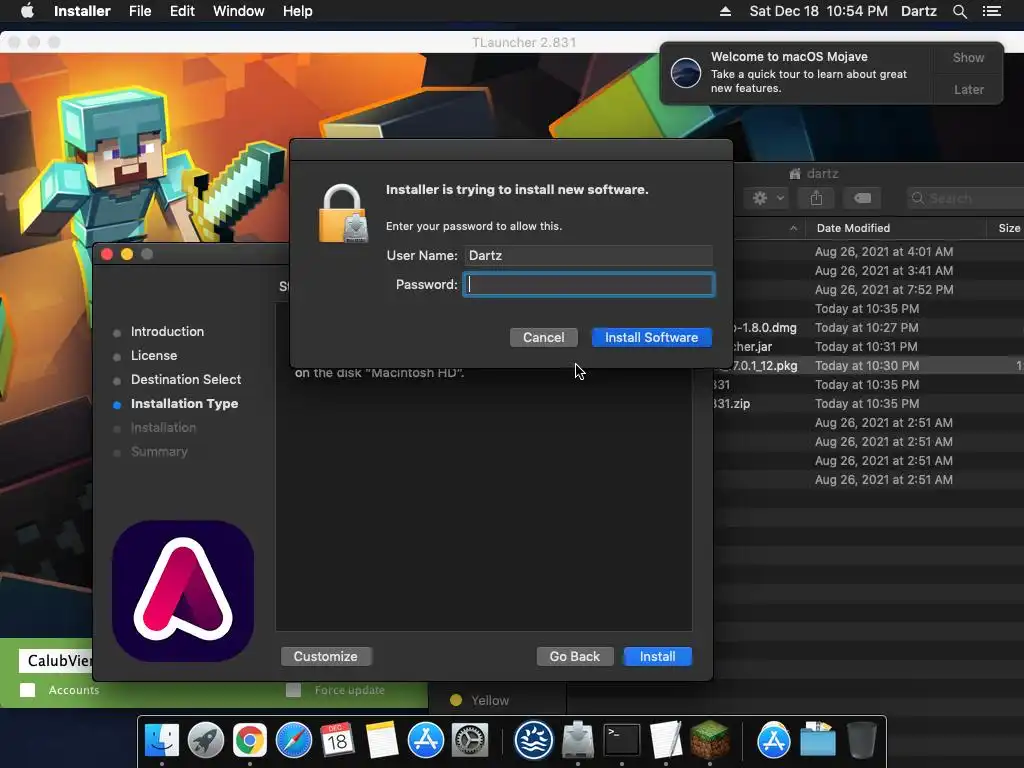Open the Finder action gear dropdown
This screenshot has height=768, width=1024.
pyautogui.click(x=769, y=198)
